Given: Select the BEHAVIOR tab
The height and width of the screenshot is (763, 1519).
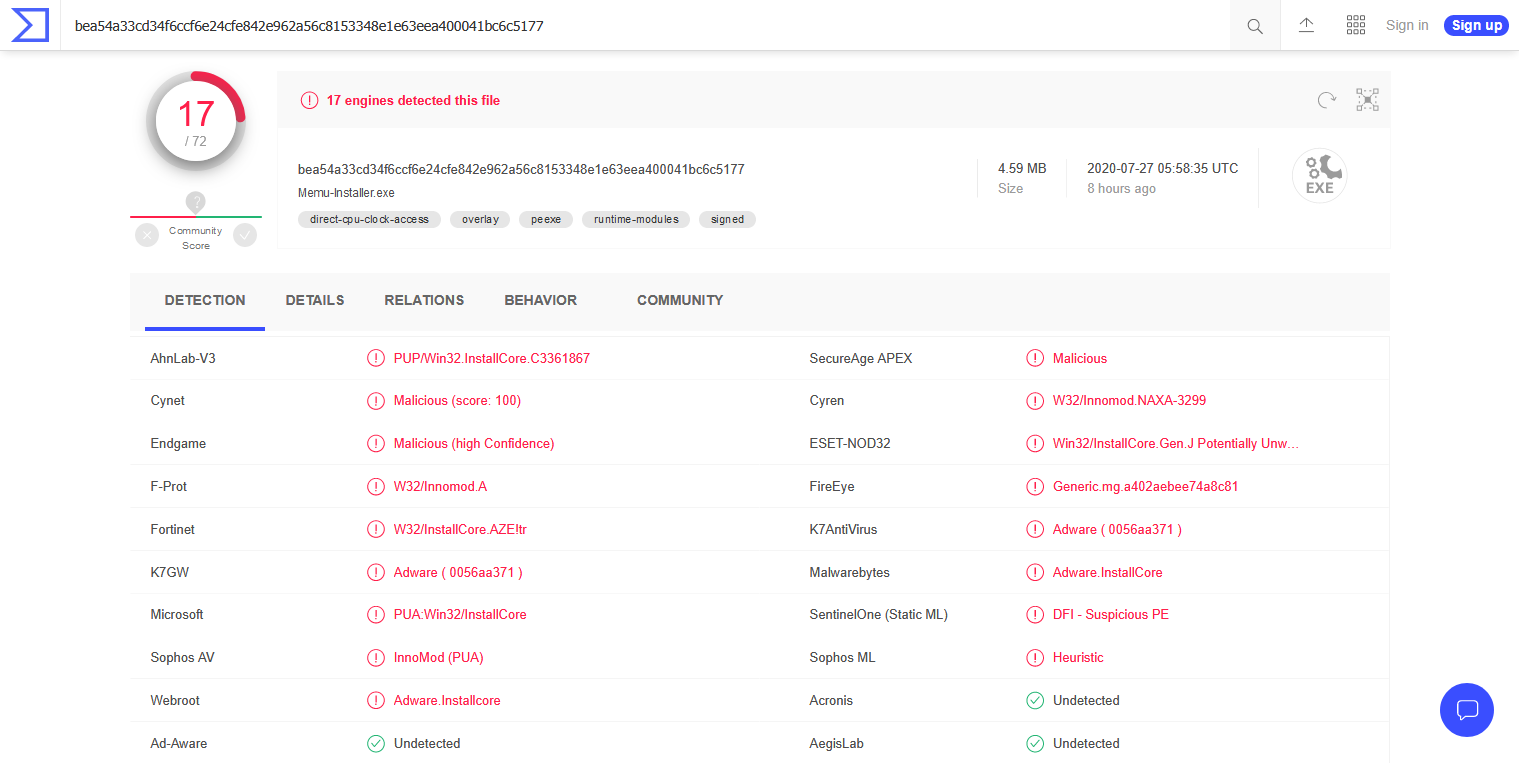Looking at the screenshot, I should tap(540, 300).
